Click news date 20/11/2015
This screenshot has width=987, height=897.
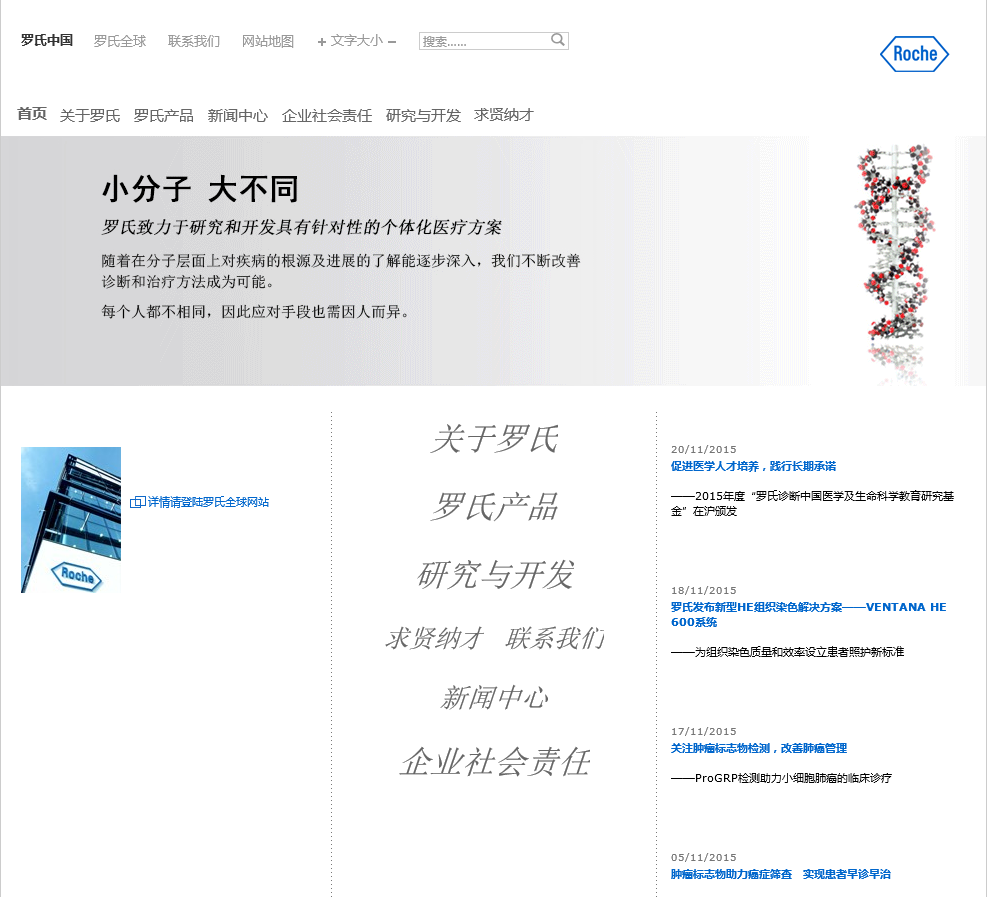(x=703, y=449)
